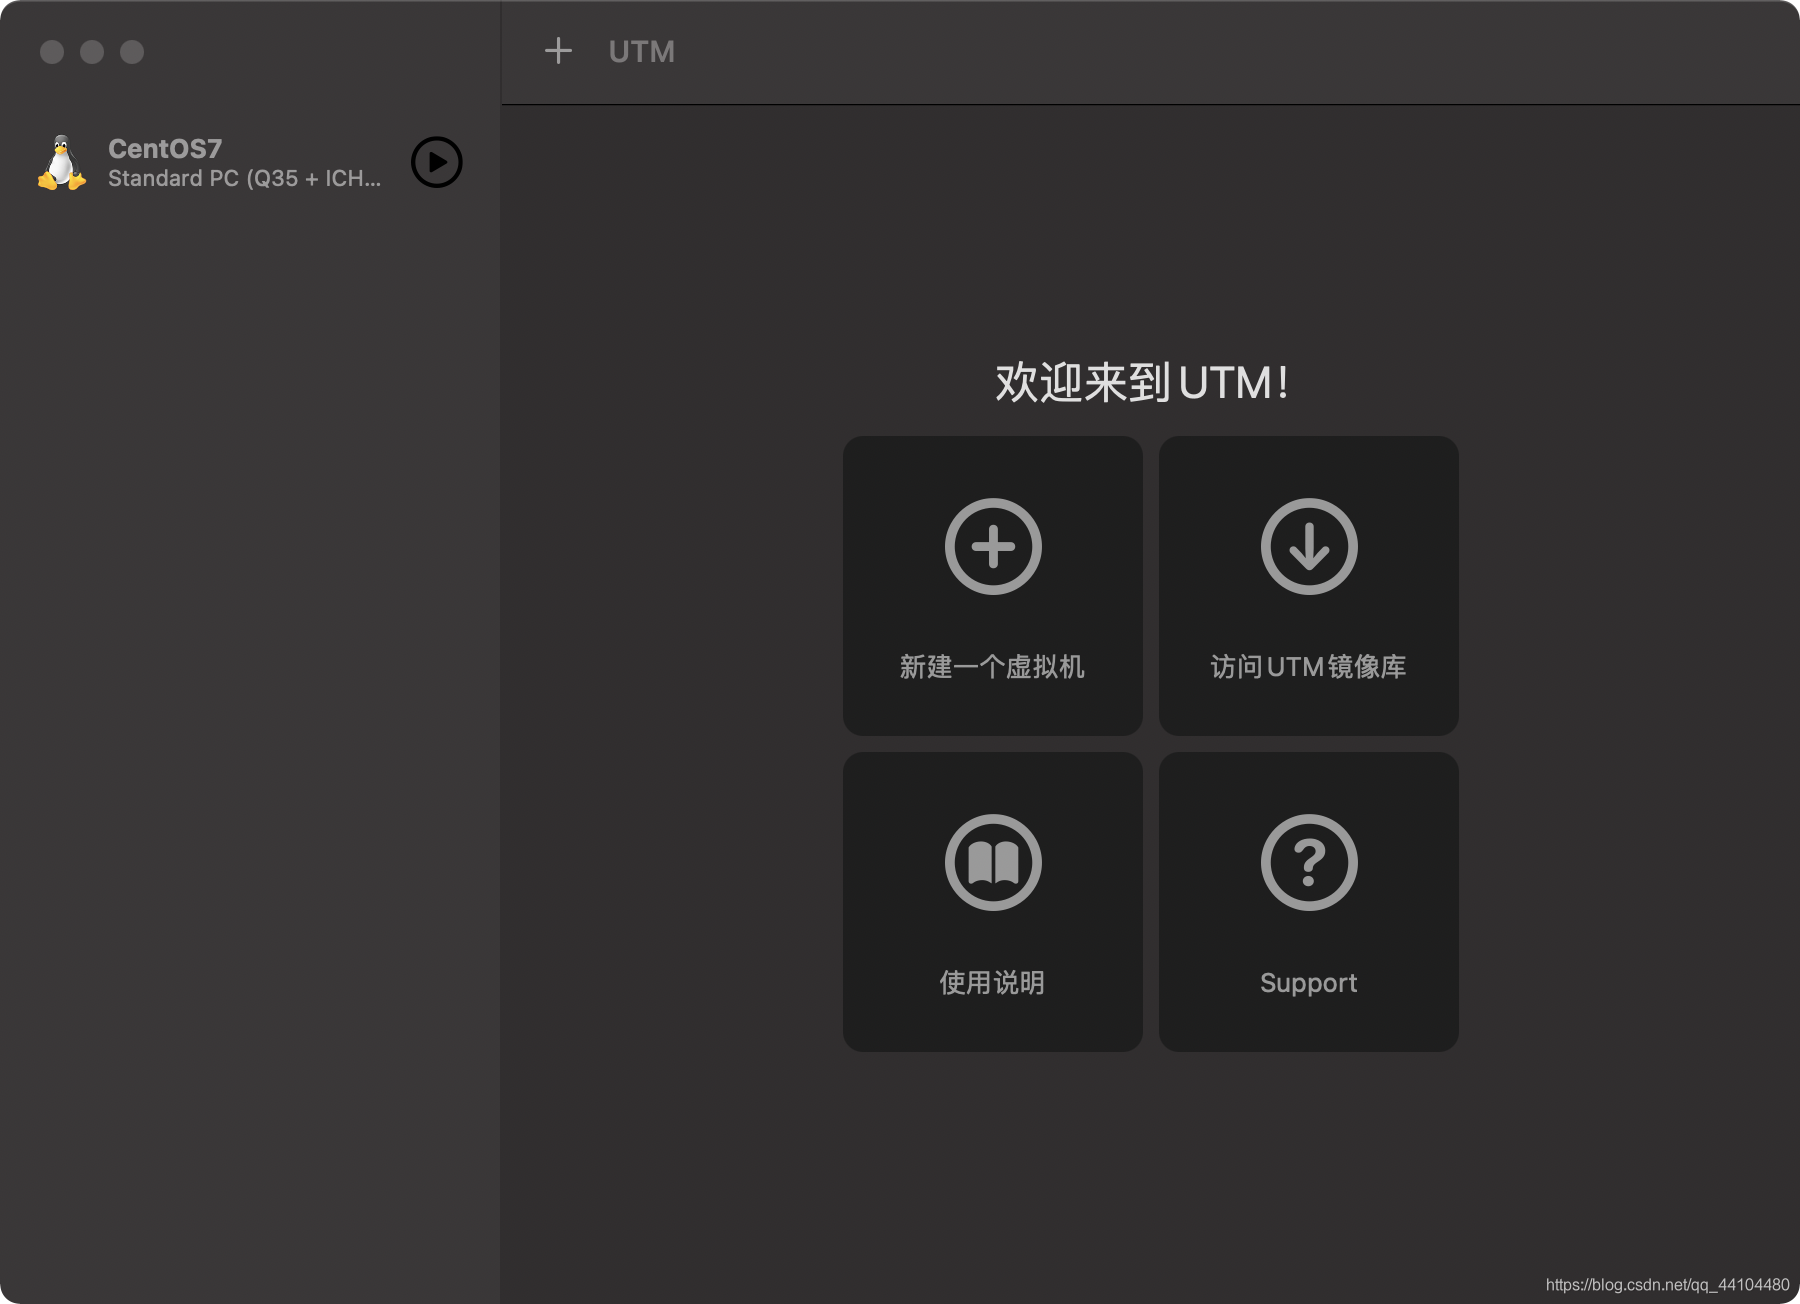Click the plus icon in the toolbar
The width and height of the screenshot is (1800, 1304).
(558, 51)
